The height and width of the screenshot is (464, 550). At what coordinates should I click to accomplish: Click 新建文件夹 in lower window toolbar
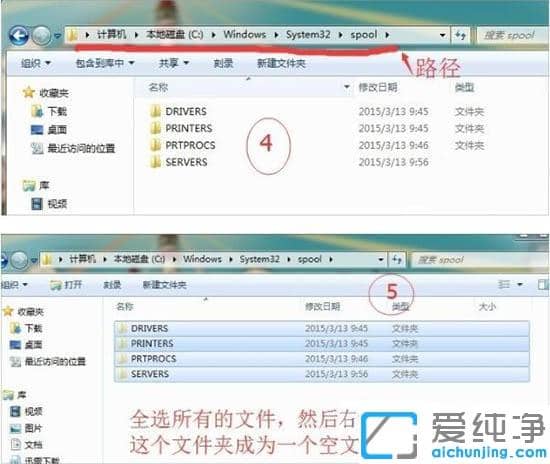tap(164, 285)
